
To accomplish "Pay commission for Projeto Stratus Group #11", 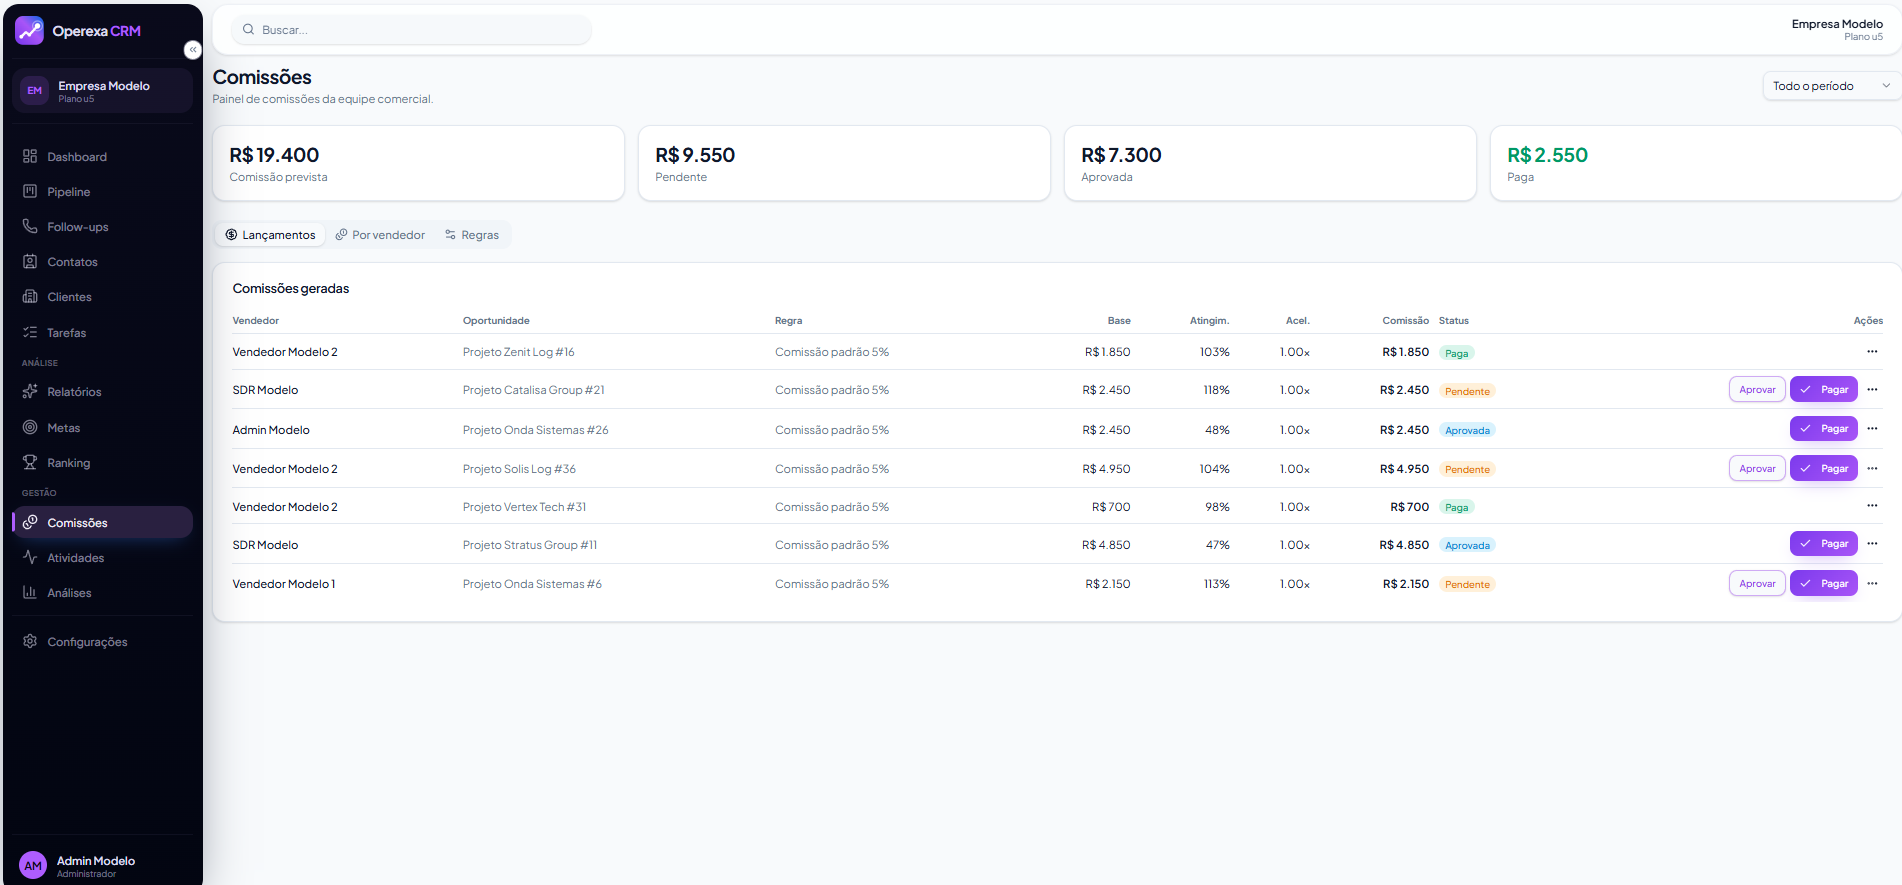I will [x=1823, y=544].
